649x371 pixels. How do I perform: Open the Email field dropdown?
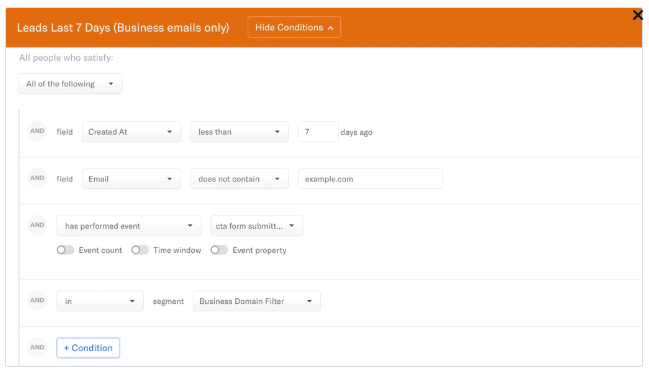(x=131, y=179)
